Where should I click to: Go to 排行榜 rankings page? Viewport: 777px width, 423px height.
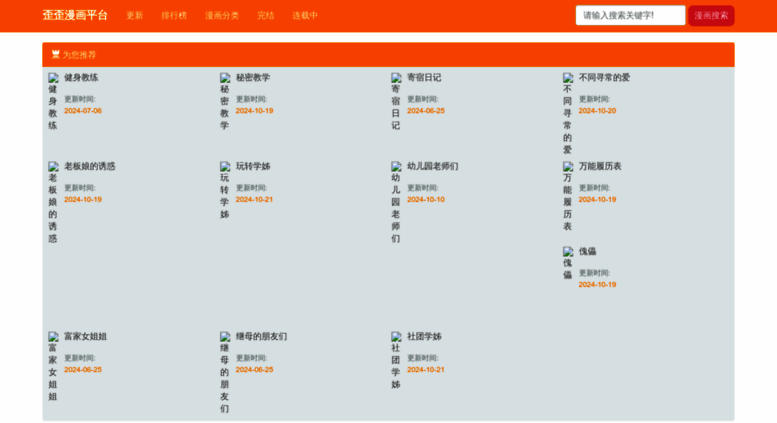pos(174,15)
